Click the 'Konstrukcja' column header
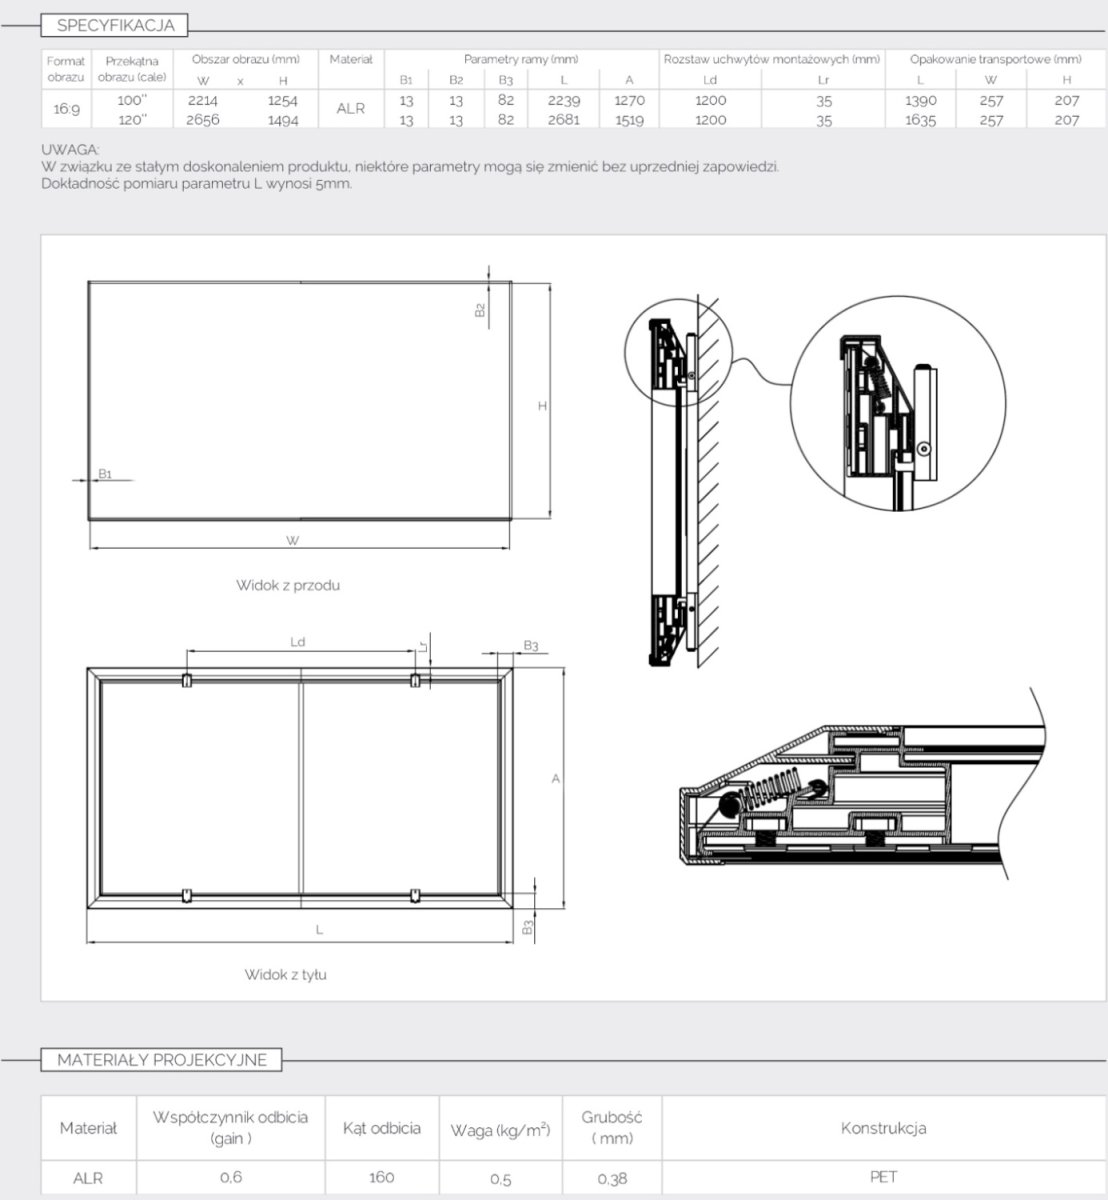The image size is (1108, 1200). pos(883,1128)
